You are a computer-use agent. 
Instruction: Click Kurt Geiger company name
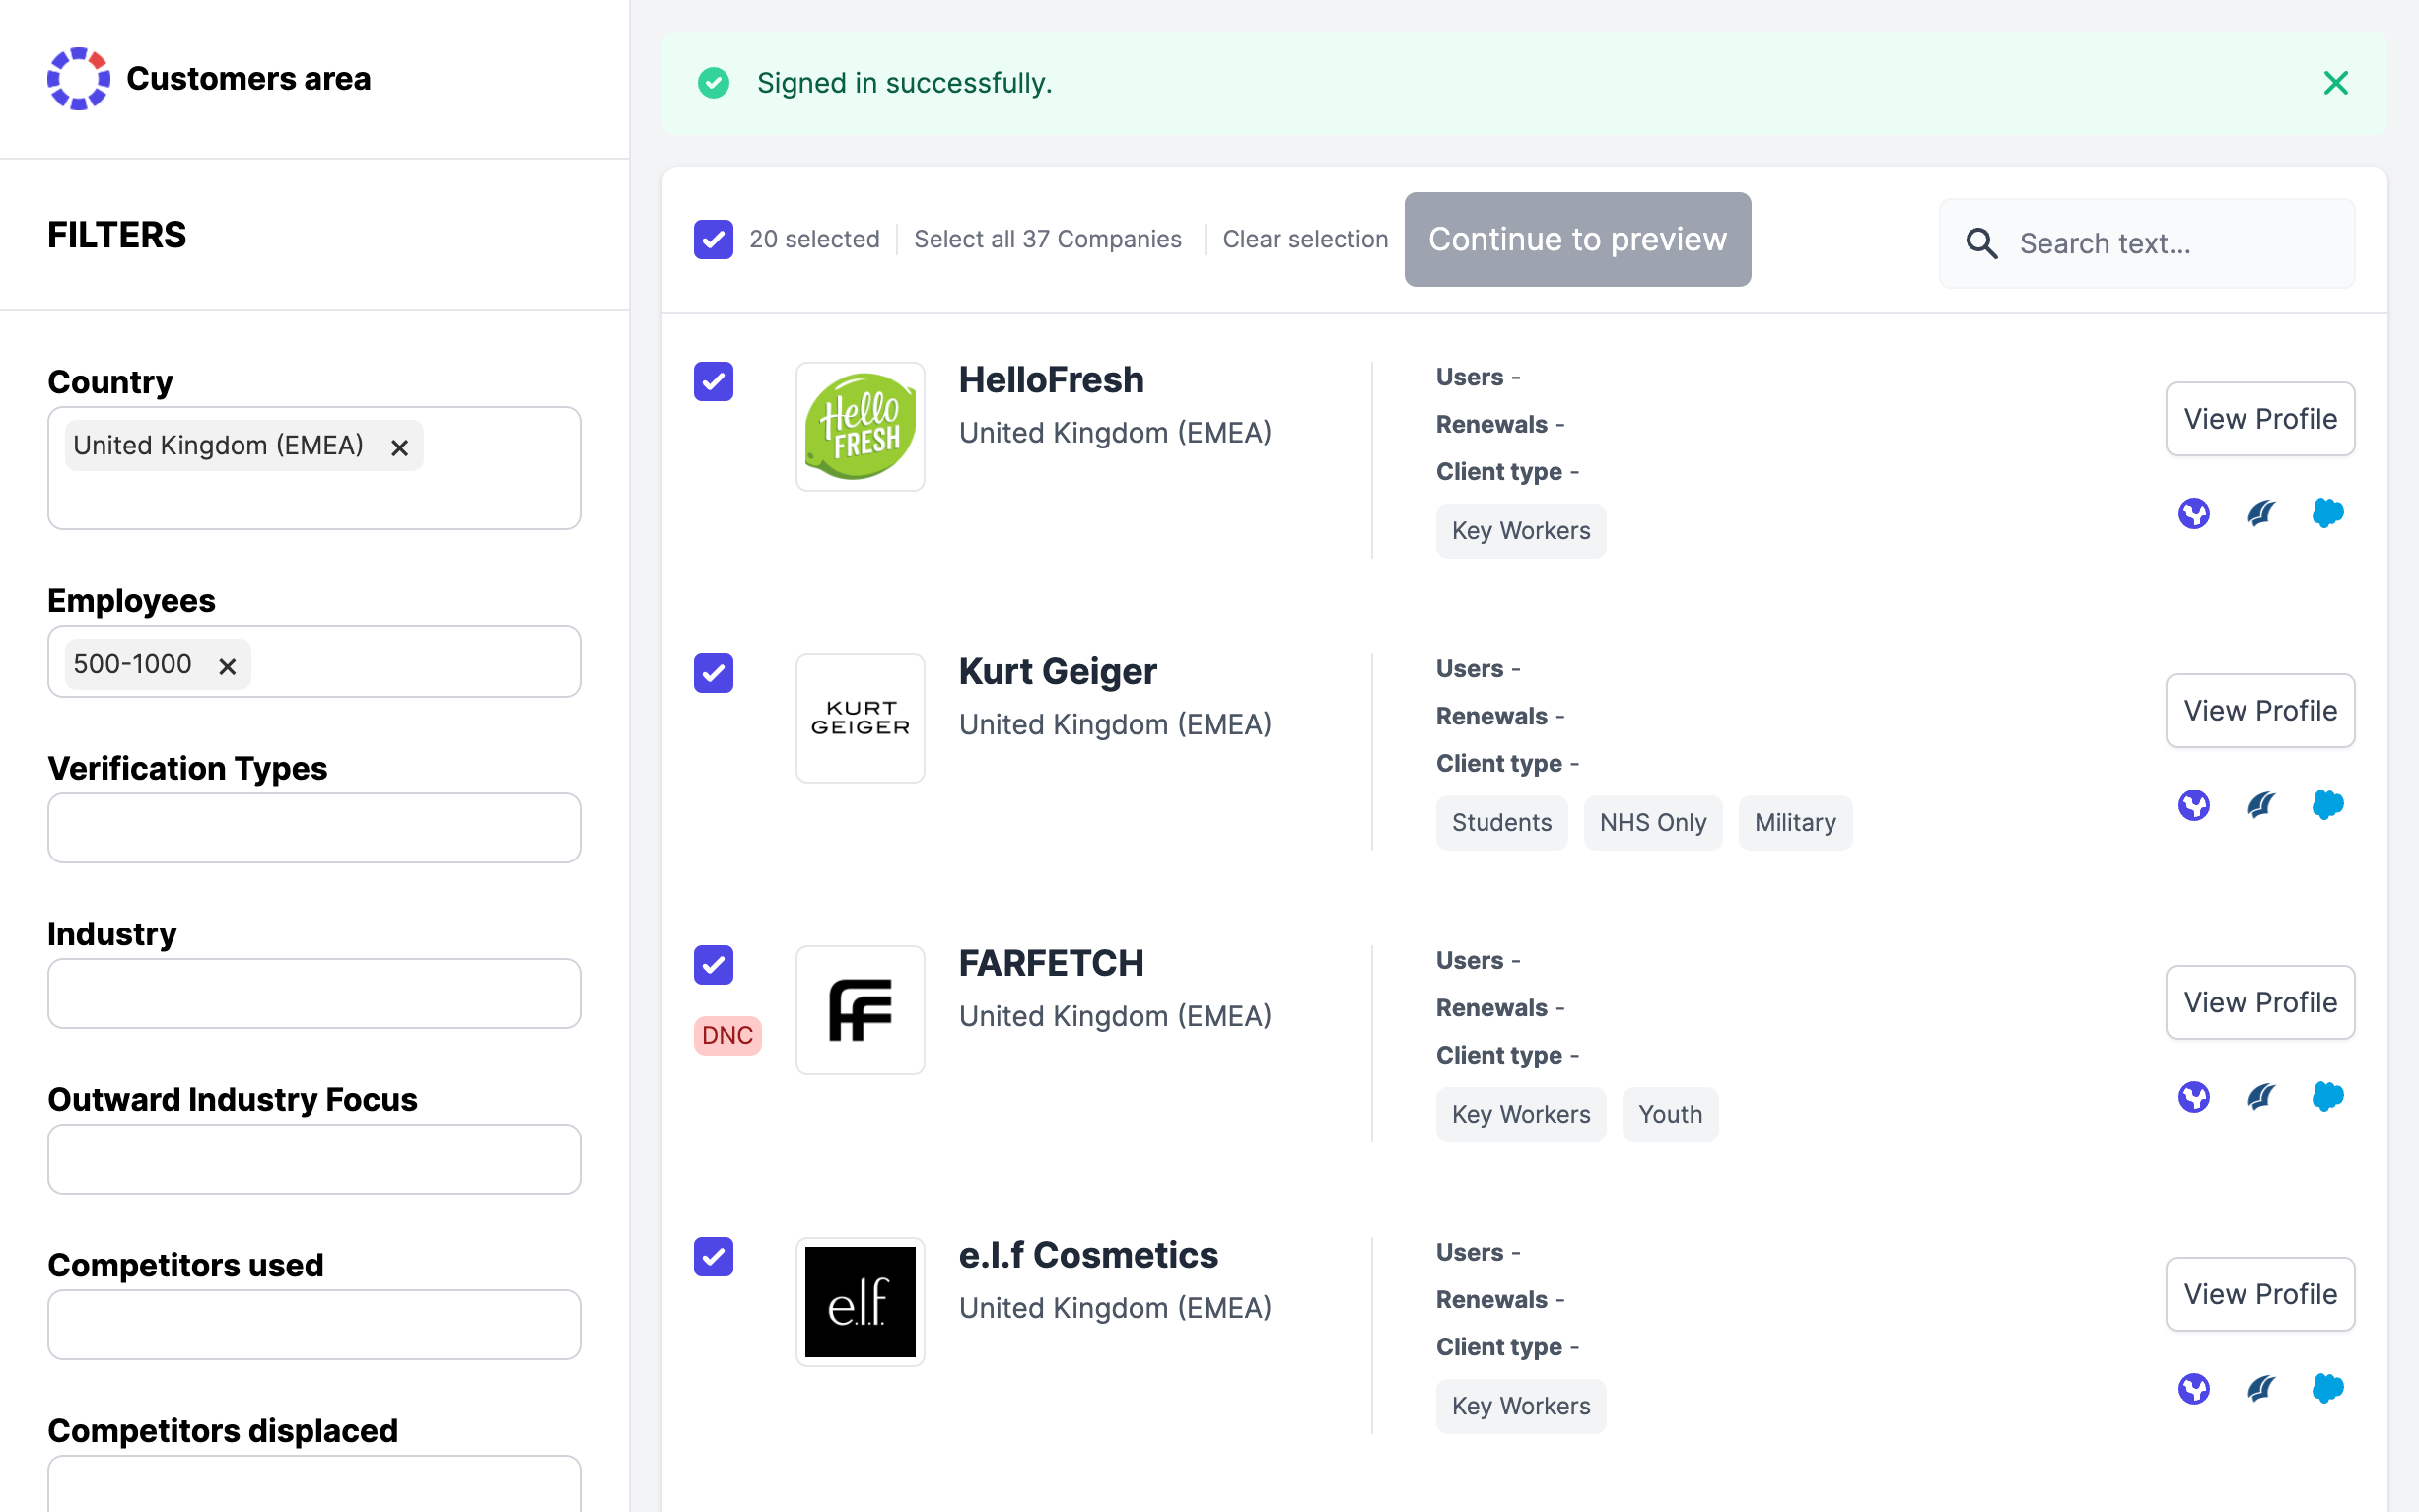1058,672
